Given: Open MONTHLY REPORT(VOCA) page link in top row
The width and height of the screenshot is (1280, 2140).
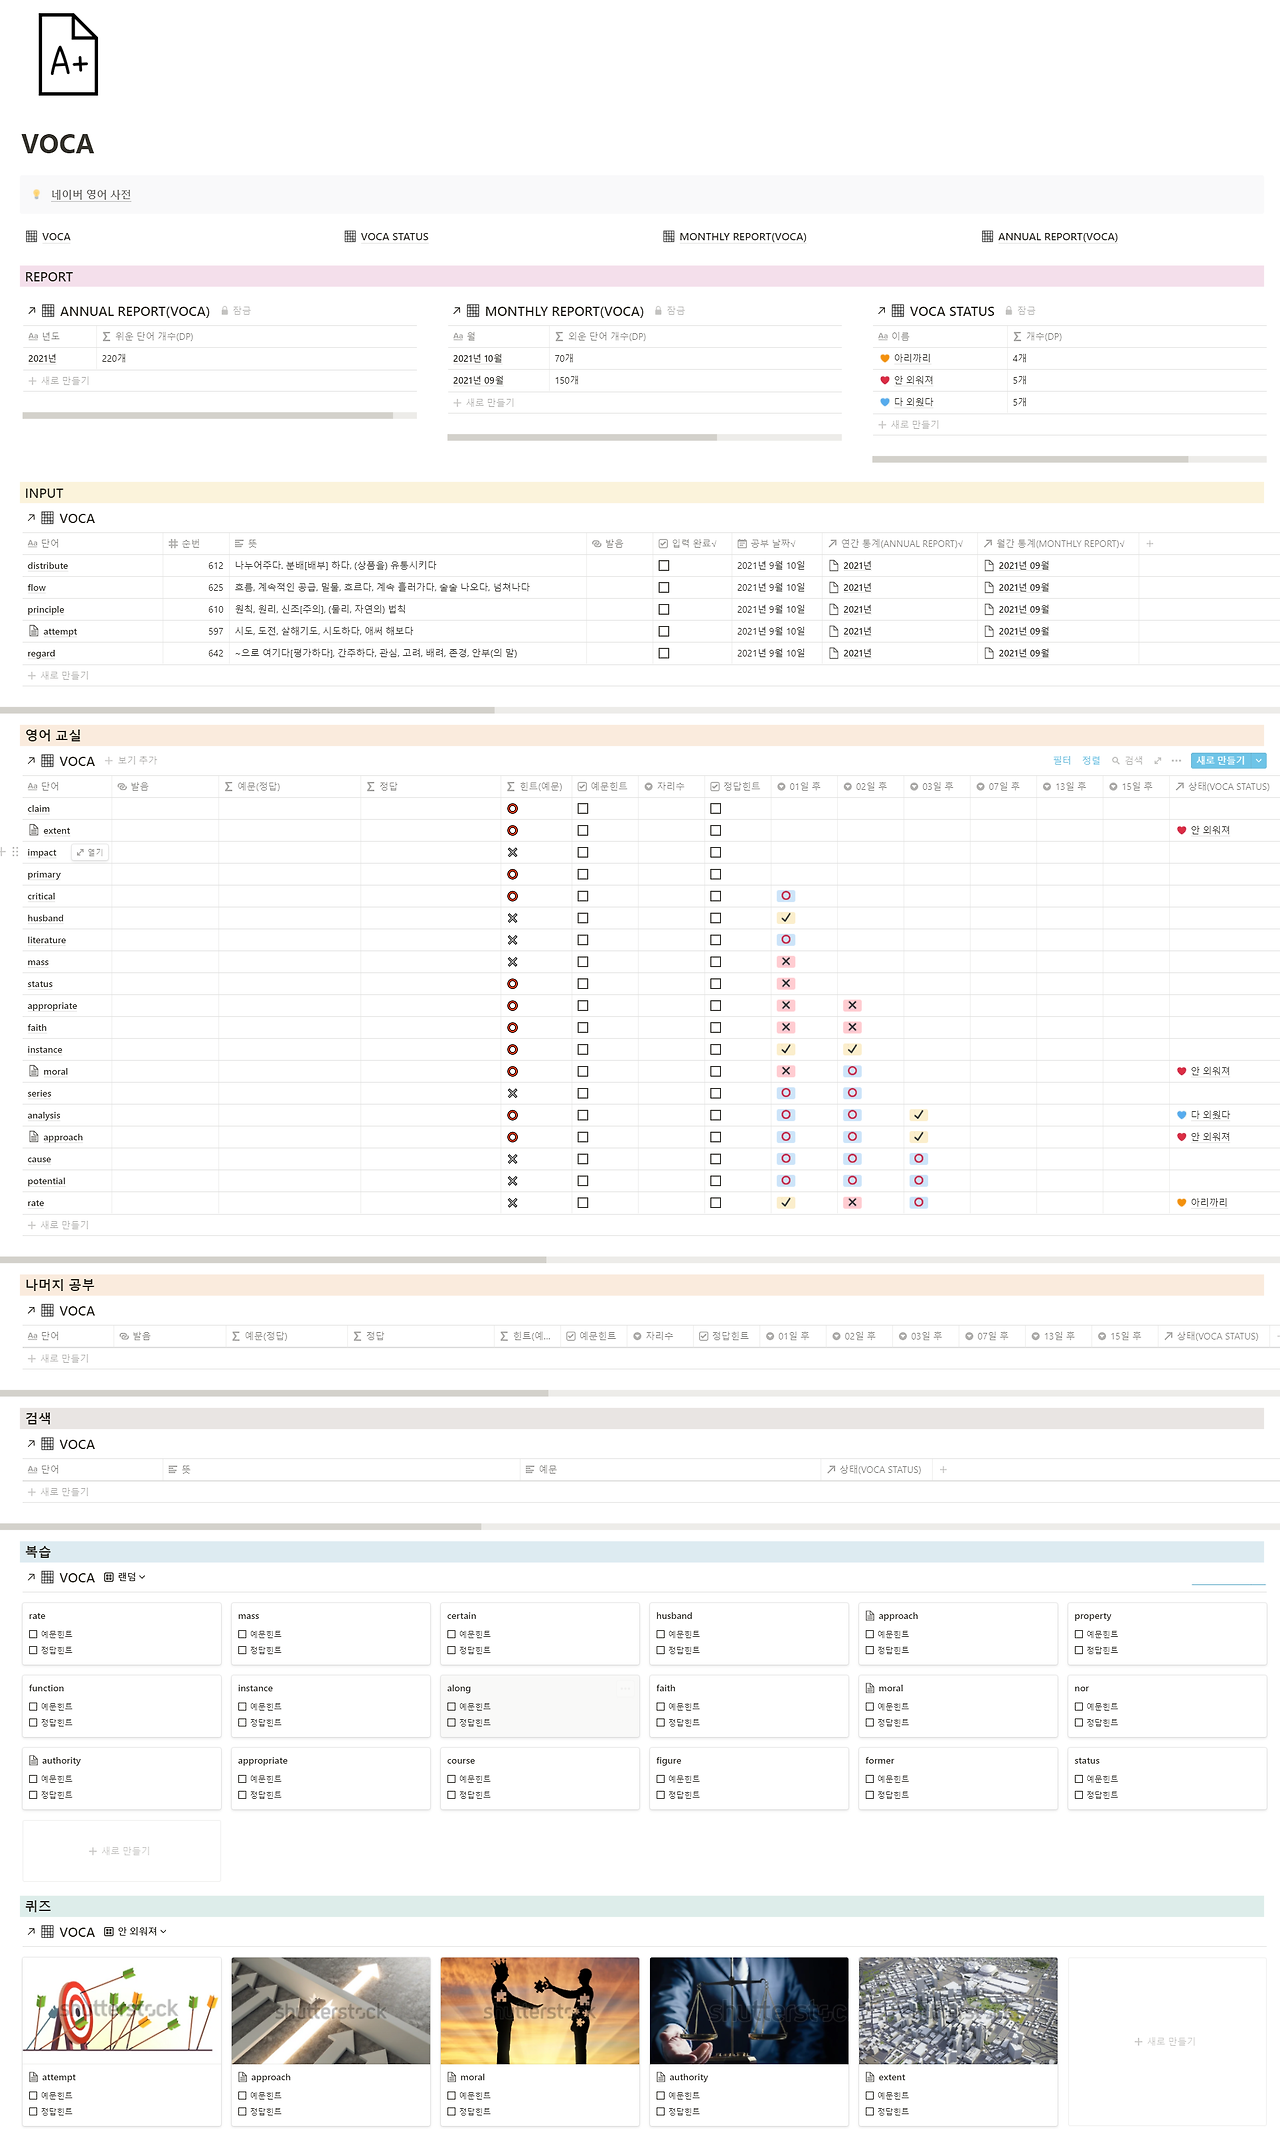Looking at the screenshot, I should (734, 237).
